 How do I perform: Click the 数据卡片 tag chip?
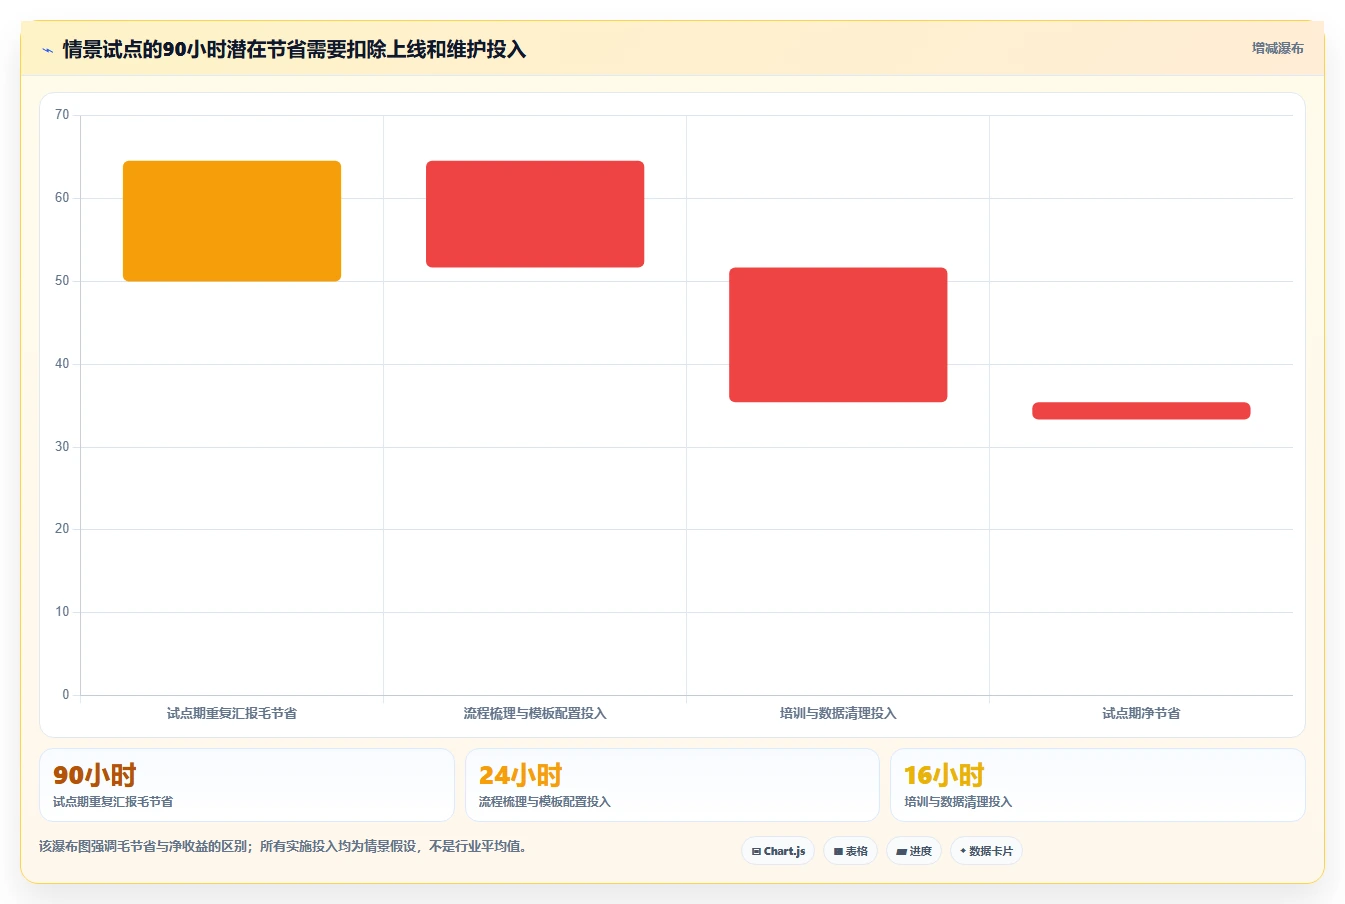(986, 851)
